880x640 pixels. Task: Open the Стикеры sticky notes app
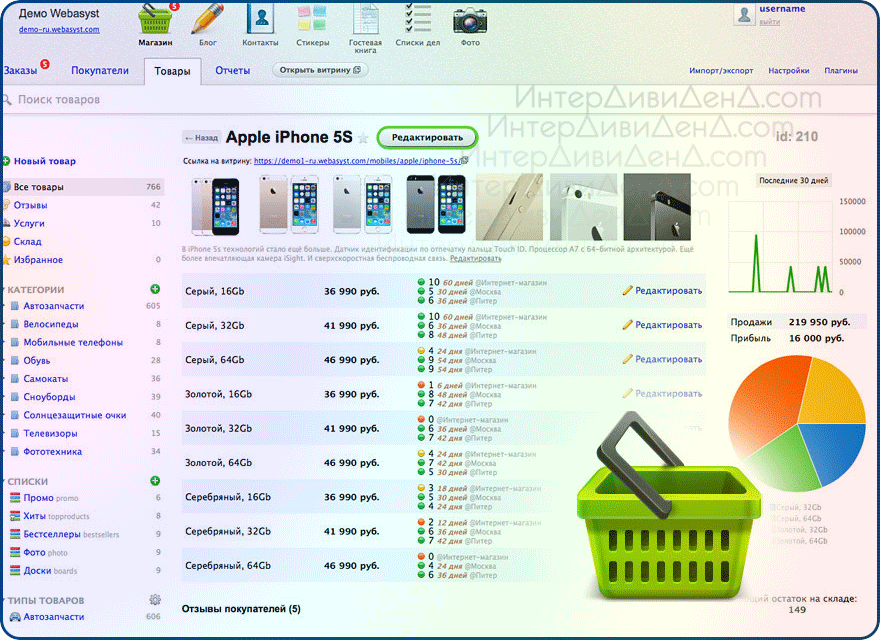coord(312,19)
